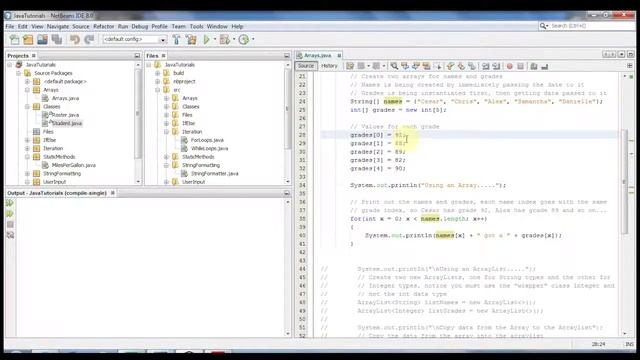
Task: Click the Redo toolbar icon
Action: point(89,40)
